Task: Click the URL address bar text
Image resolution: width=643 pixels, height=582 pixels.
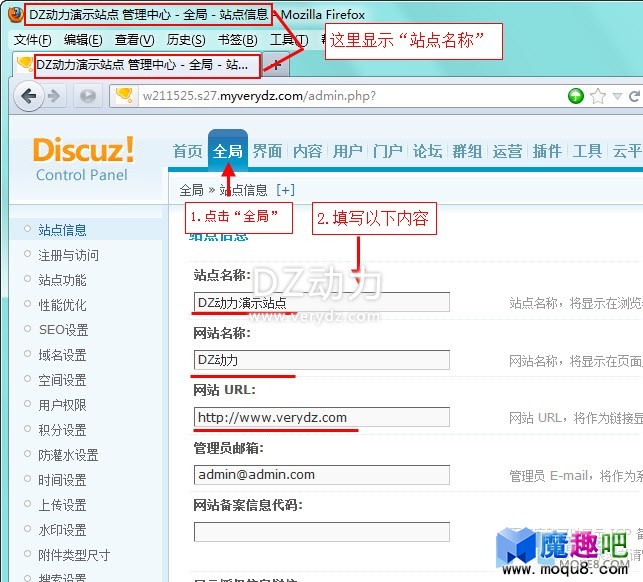Action: point(259,96)
